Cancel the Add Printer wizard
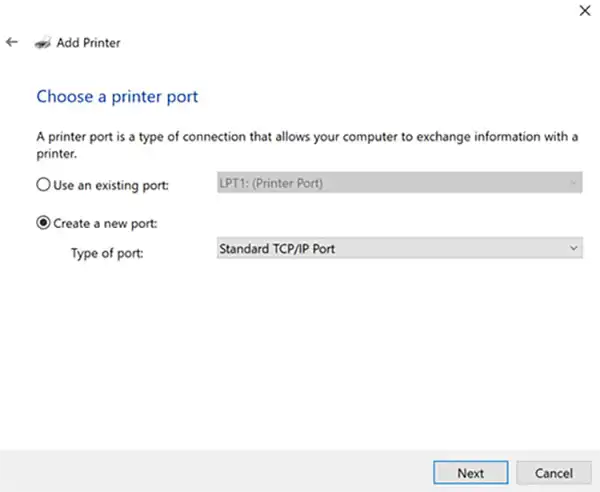This screenshot has width=600, height=492. pyautogui.click(x=554, y=473)
